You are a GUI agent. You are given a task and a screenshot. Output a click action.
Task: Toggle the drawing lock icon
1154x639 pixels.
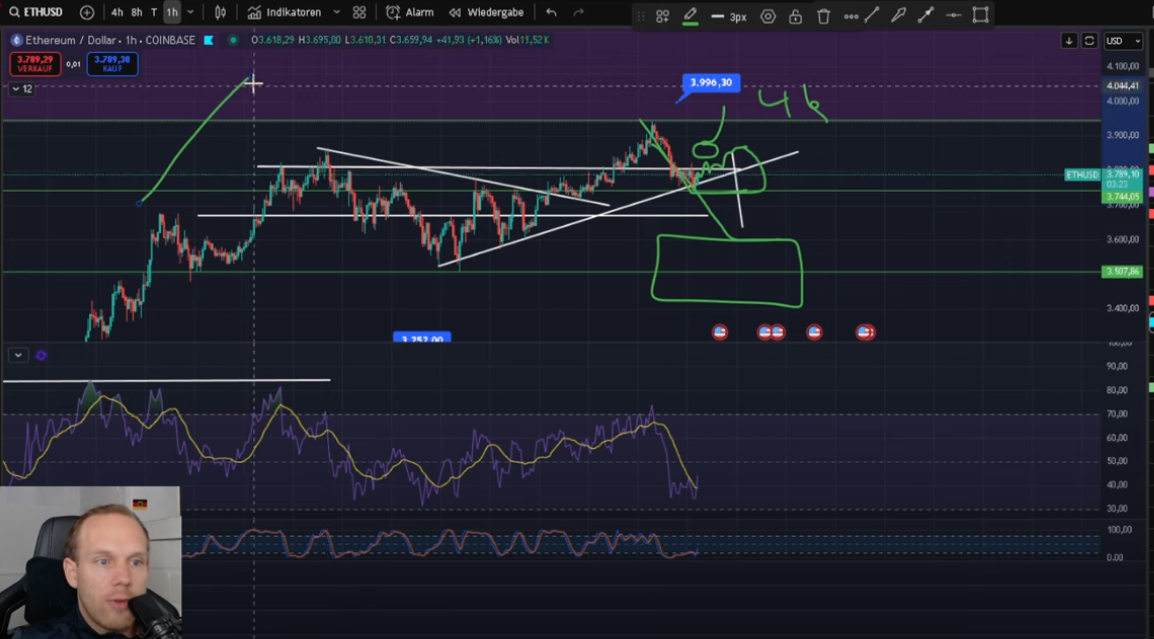795,16
